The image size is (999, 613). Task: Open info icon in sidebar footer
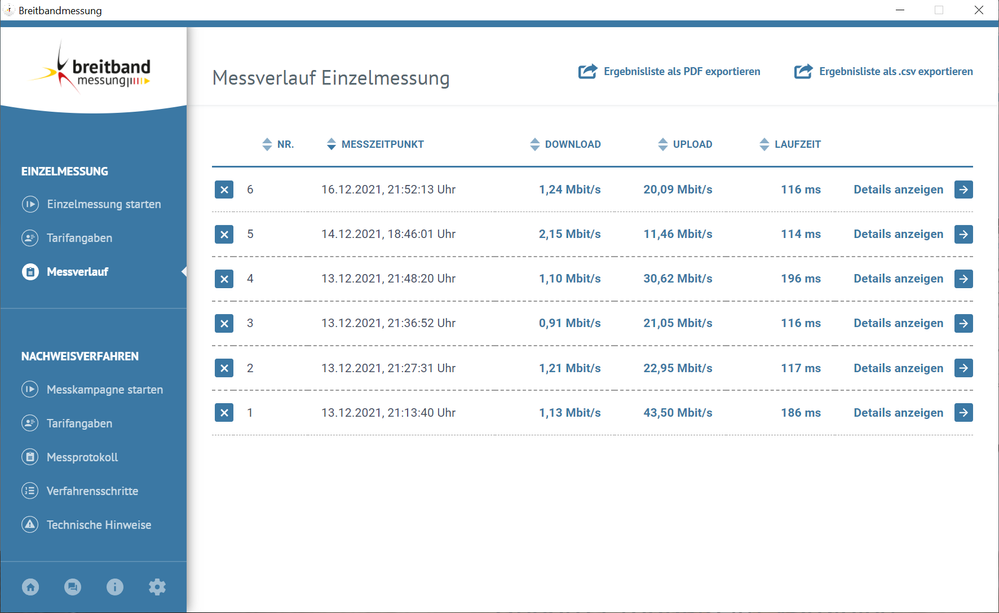click(115, 587)
